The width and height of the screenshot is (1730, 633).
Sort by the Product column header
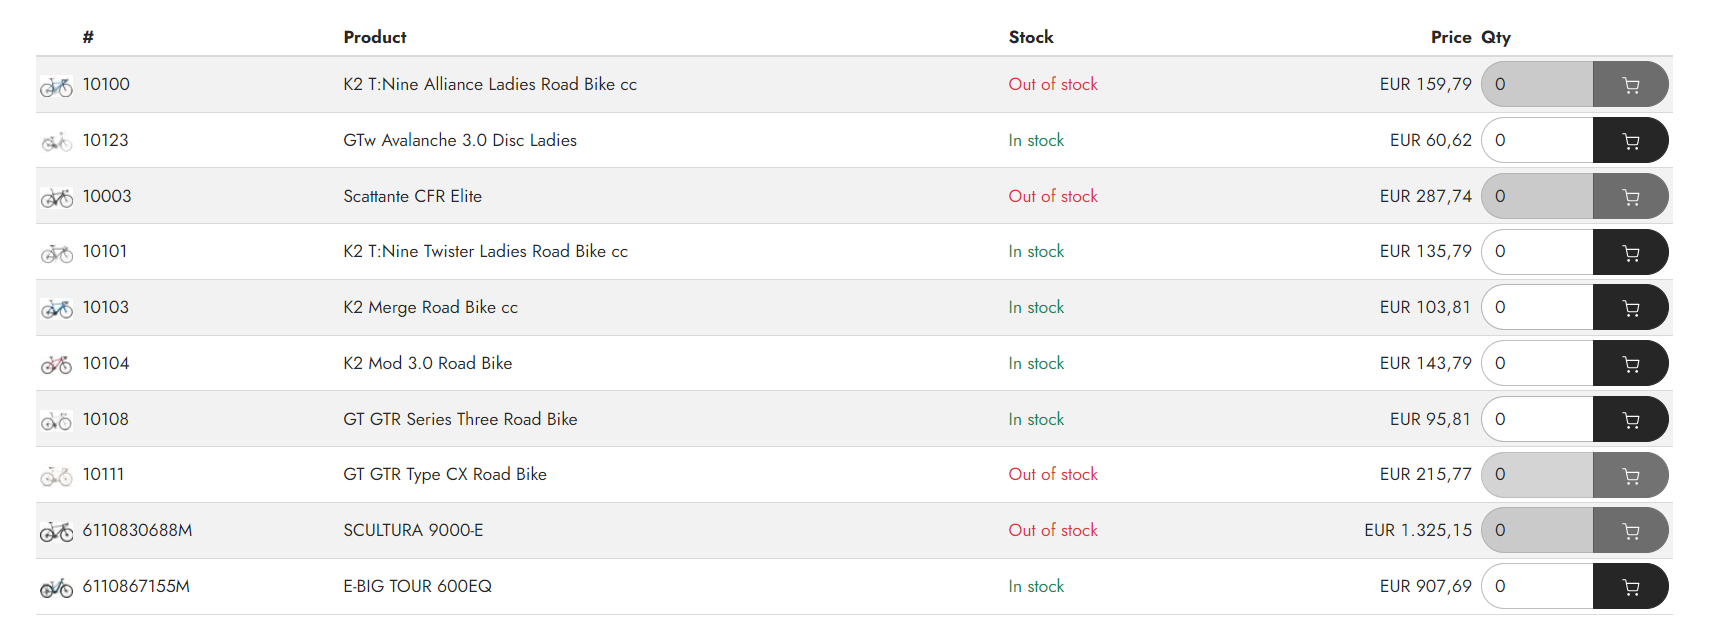[x=375, y=38]
